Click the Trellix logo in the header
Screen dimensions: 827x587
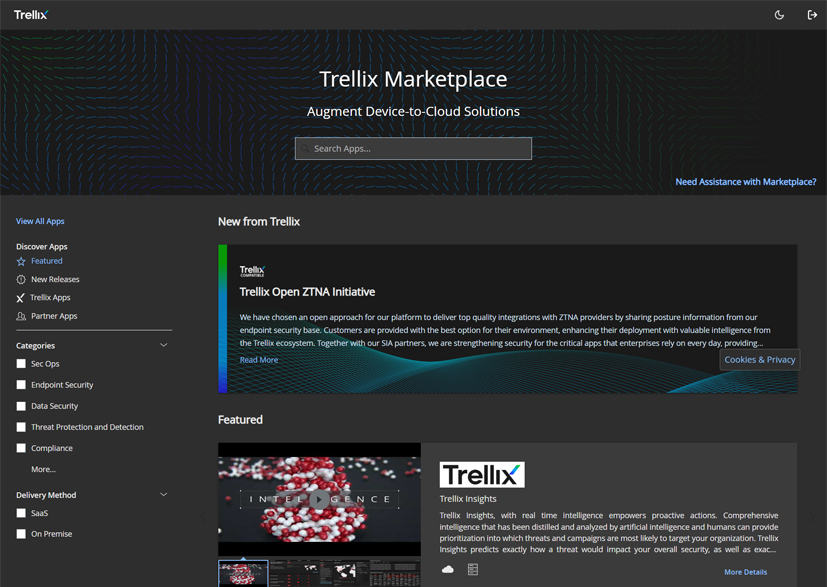click(31, 15)
